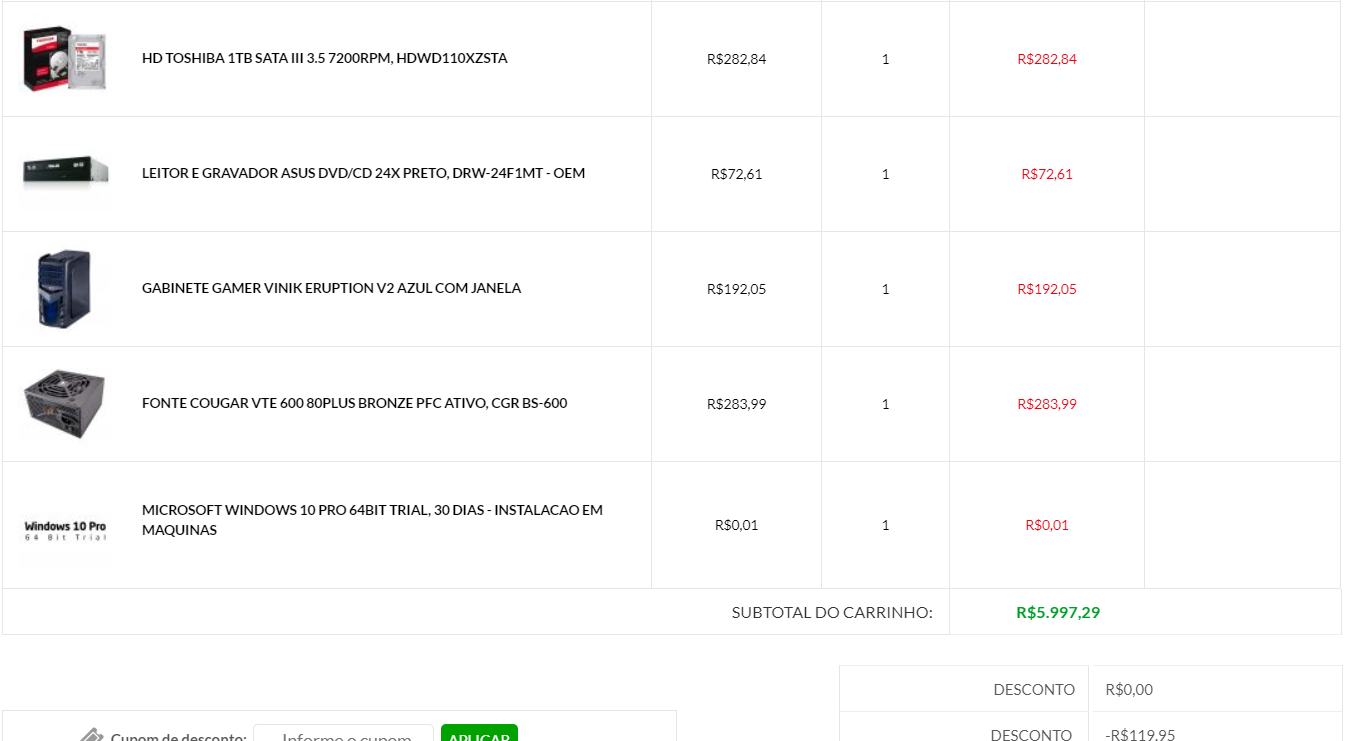Select the discount value -R$119,95
Image resolution: width=1356 pixels, height=741 pixels.
coord(1140,735)
